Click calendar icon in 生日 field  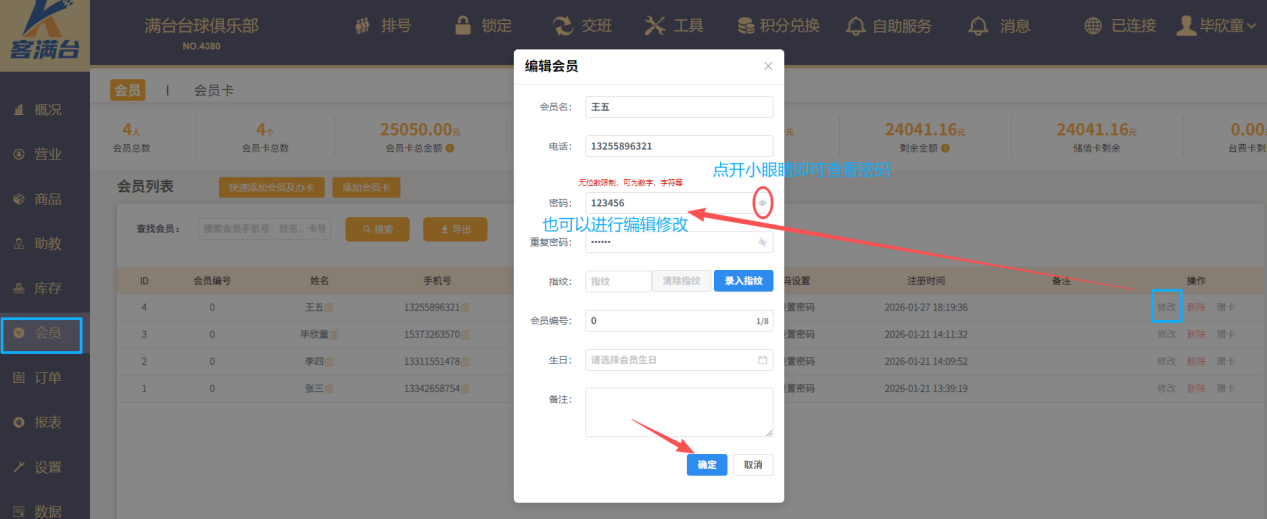pyautogui.click(x=762, y=359)
